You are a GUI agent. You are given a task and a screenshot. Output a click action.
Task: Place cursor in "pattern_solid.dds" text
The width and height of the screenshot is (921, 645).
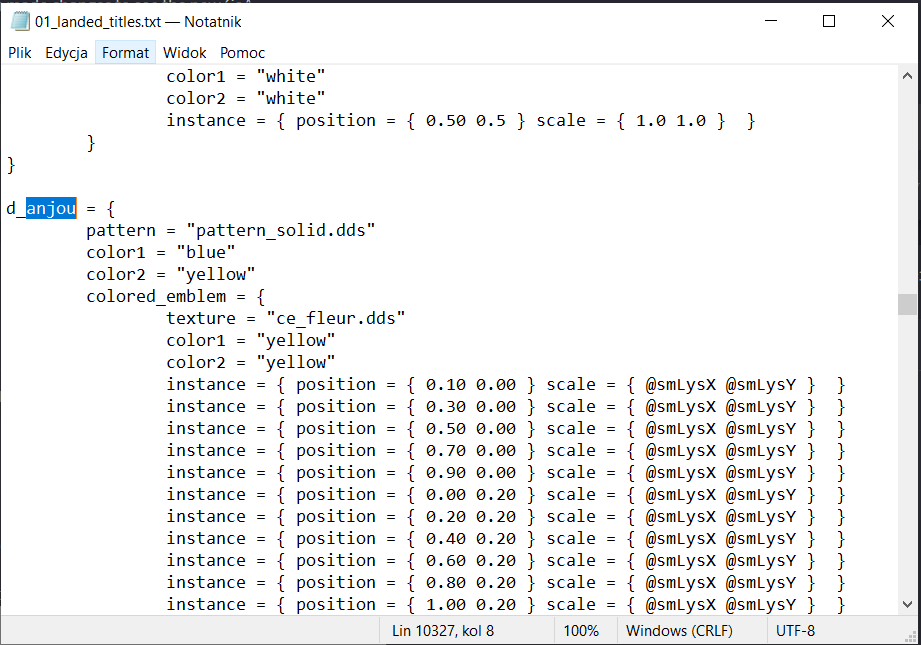[x=280, y=230]
